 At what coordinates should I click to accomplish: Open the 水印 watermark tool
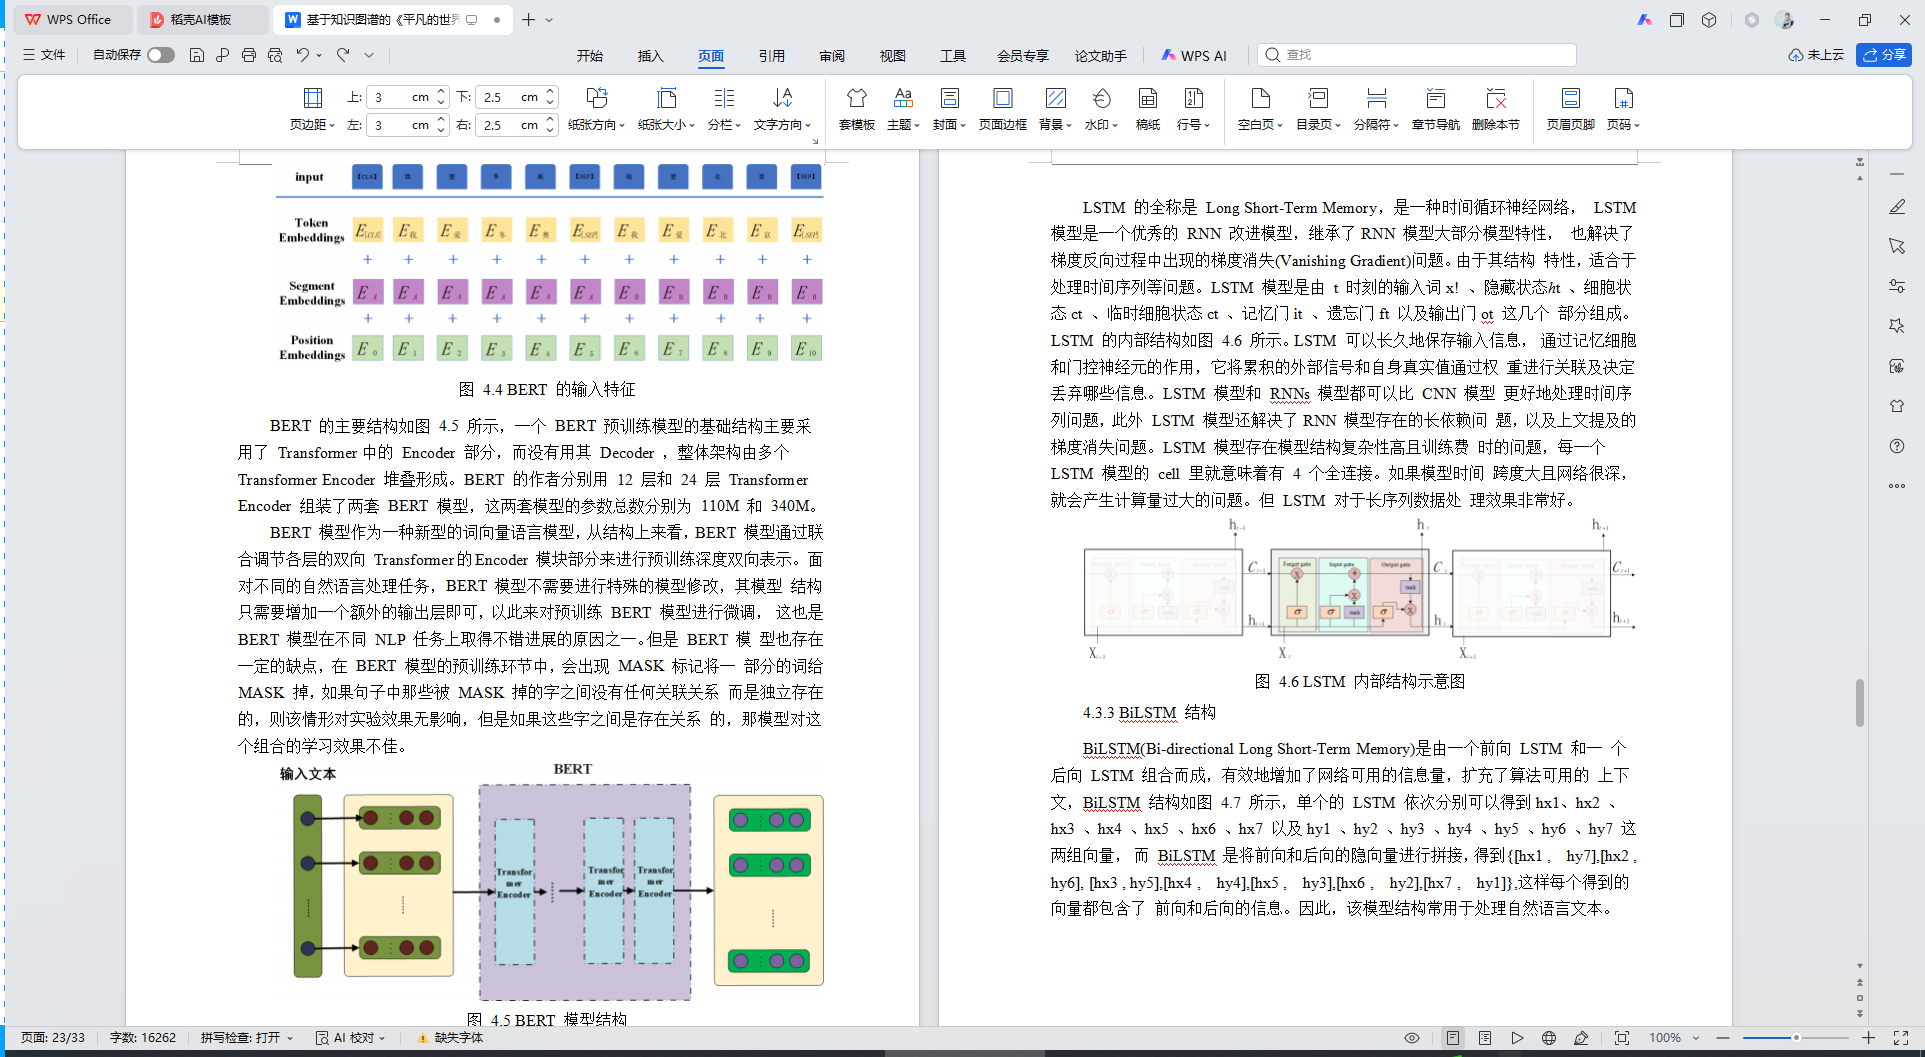[1101, 109]
